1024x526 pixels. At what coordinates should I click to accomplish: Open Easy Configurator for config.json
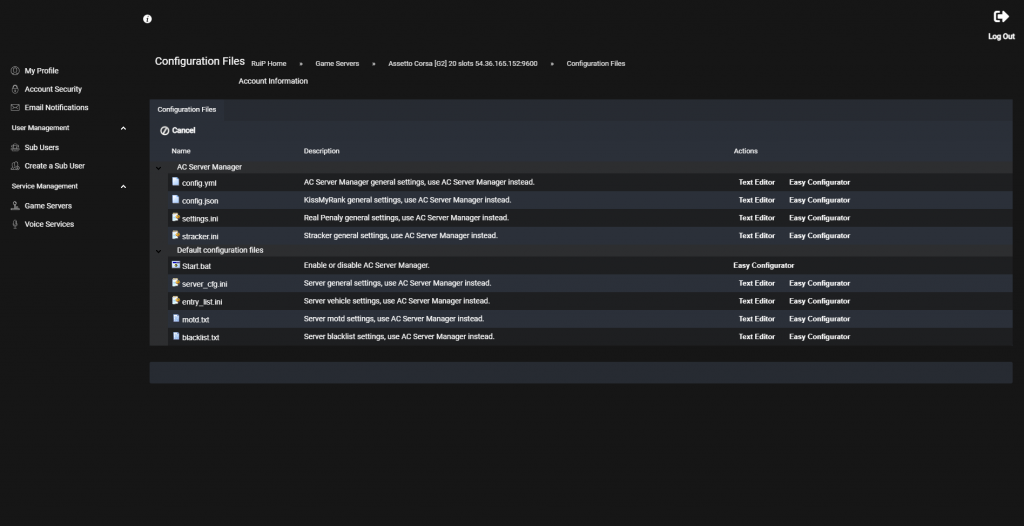(819, 200)
